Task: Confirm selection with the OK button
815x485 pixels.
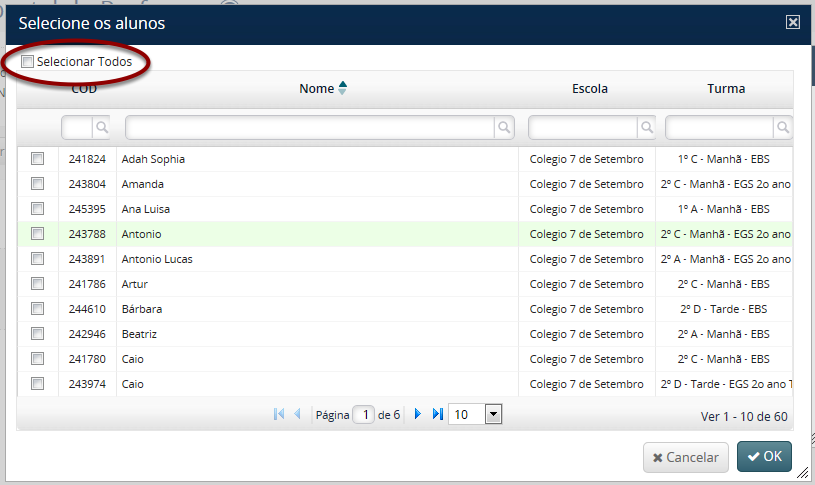Action: (x=764, y=457)
